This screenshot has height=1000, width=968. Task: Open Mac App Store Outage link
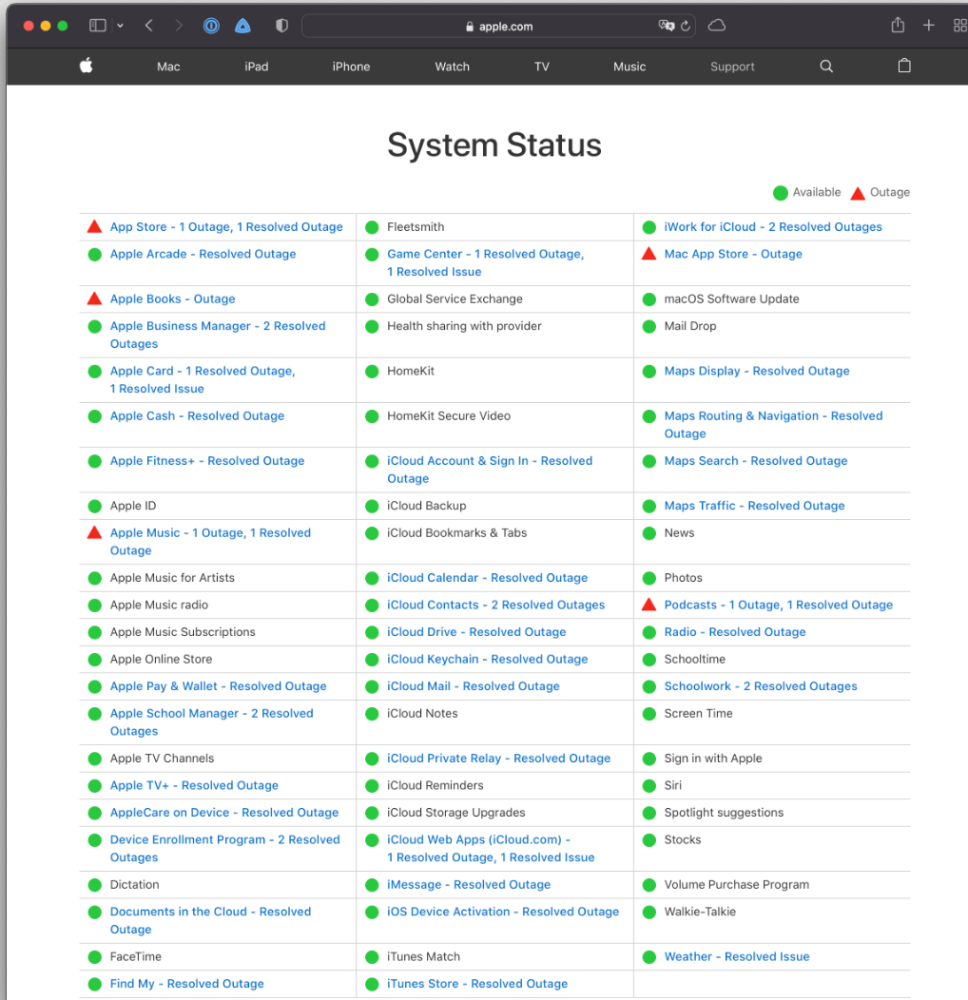733,254
